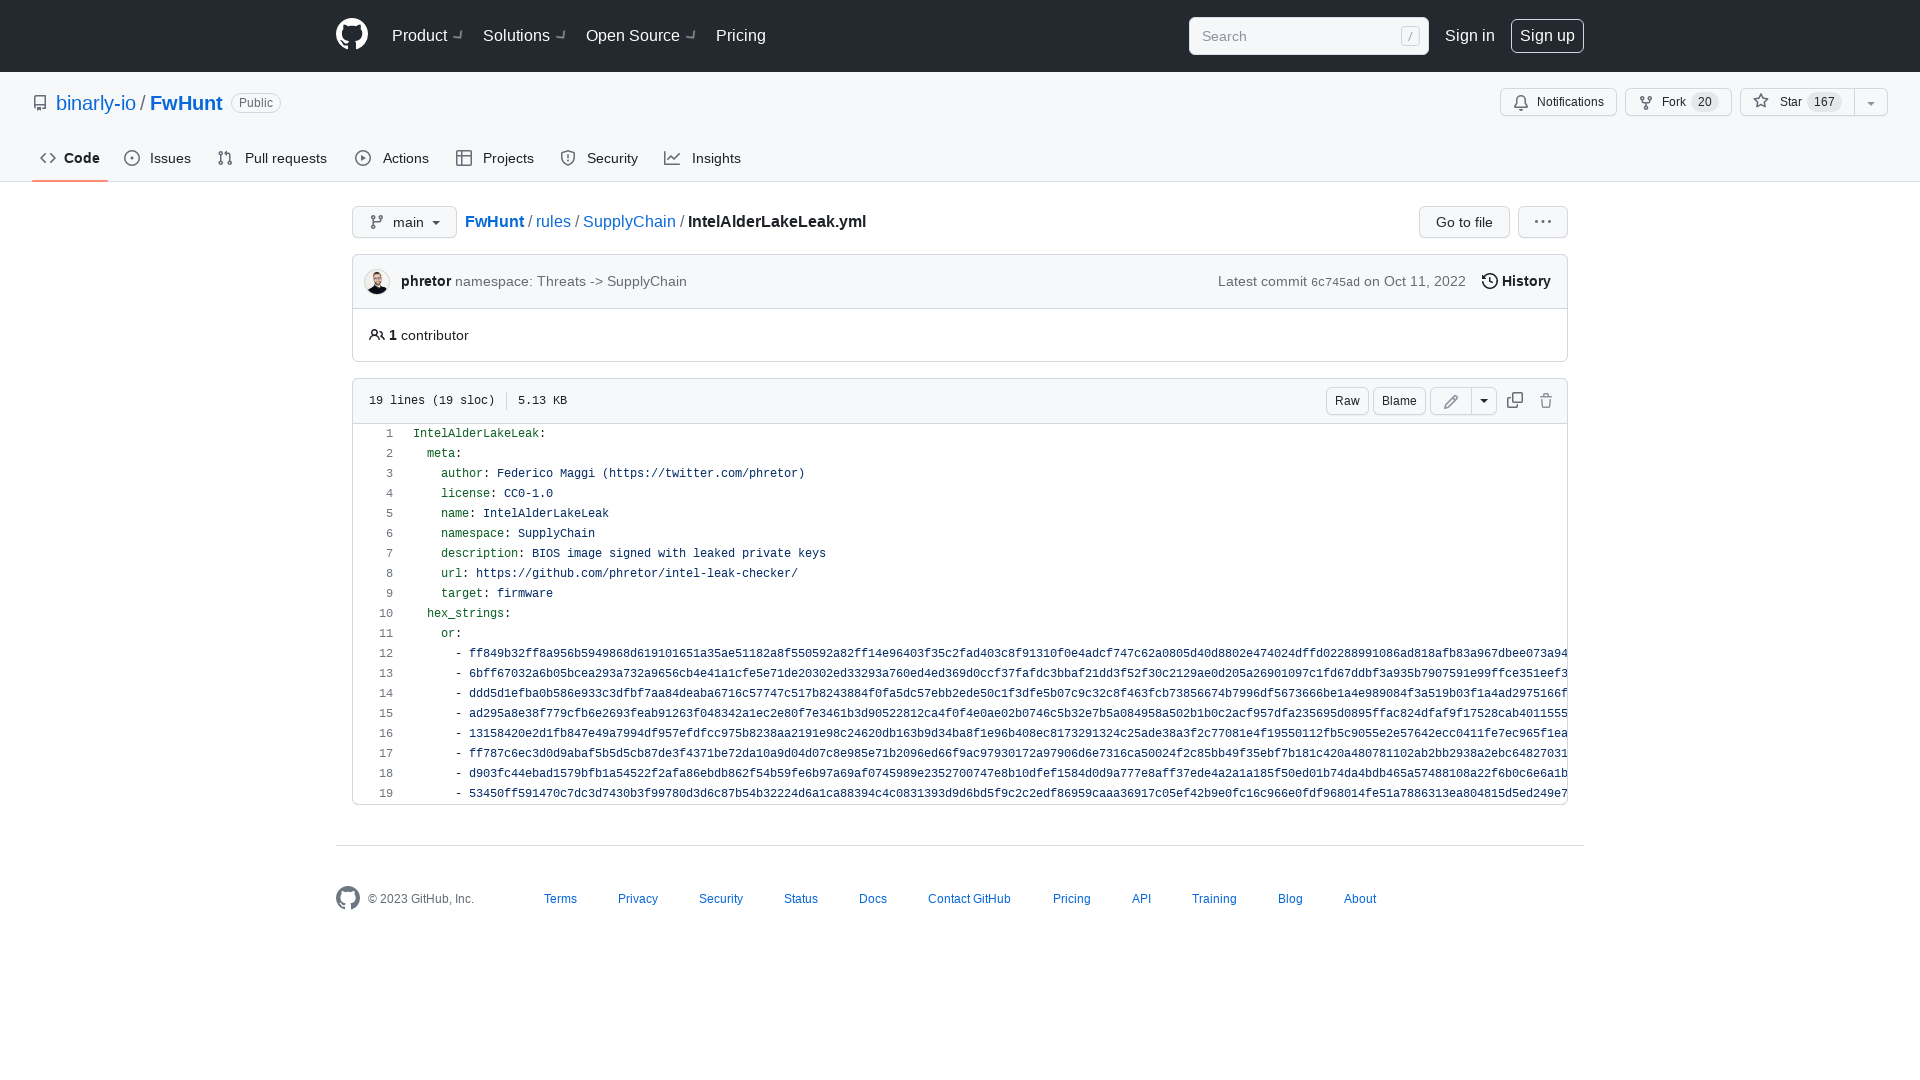1920x1080 pixels.
Task: Focus the Search input field
Action: [1308, 36]
